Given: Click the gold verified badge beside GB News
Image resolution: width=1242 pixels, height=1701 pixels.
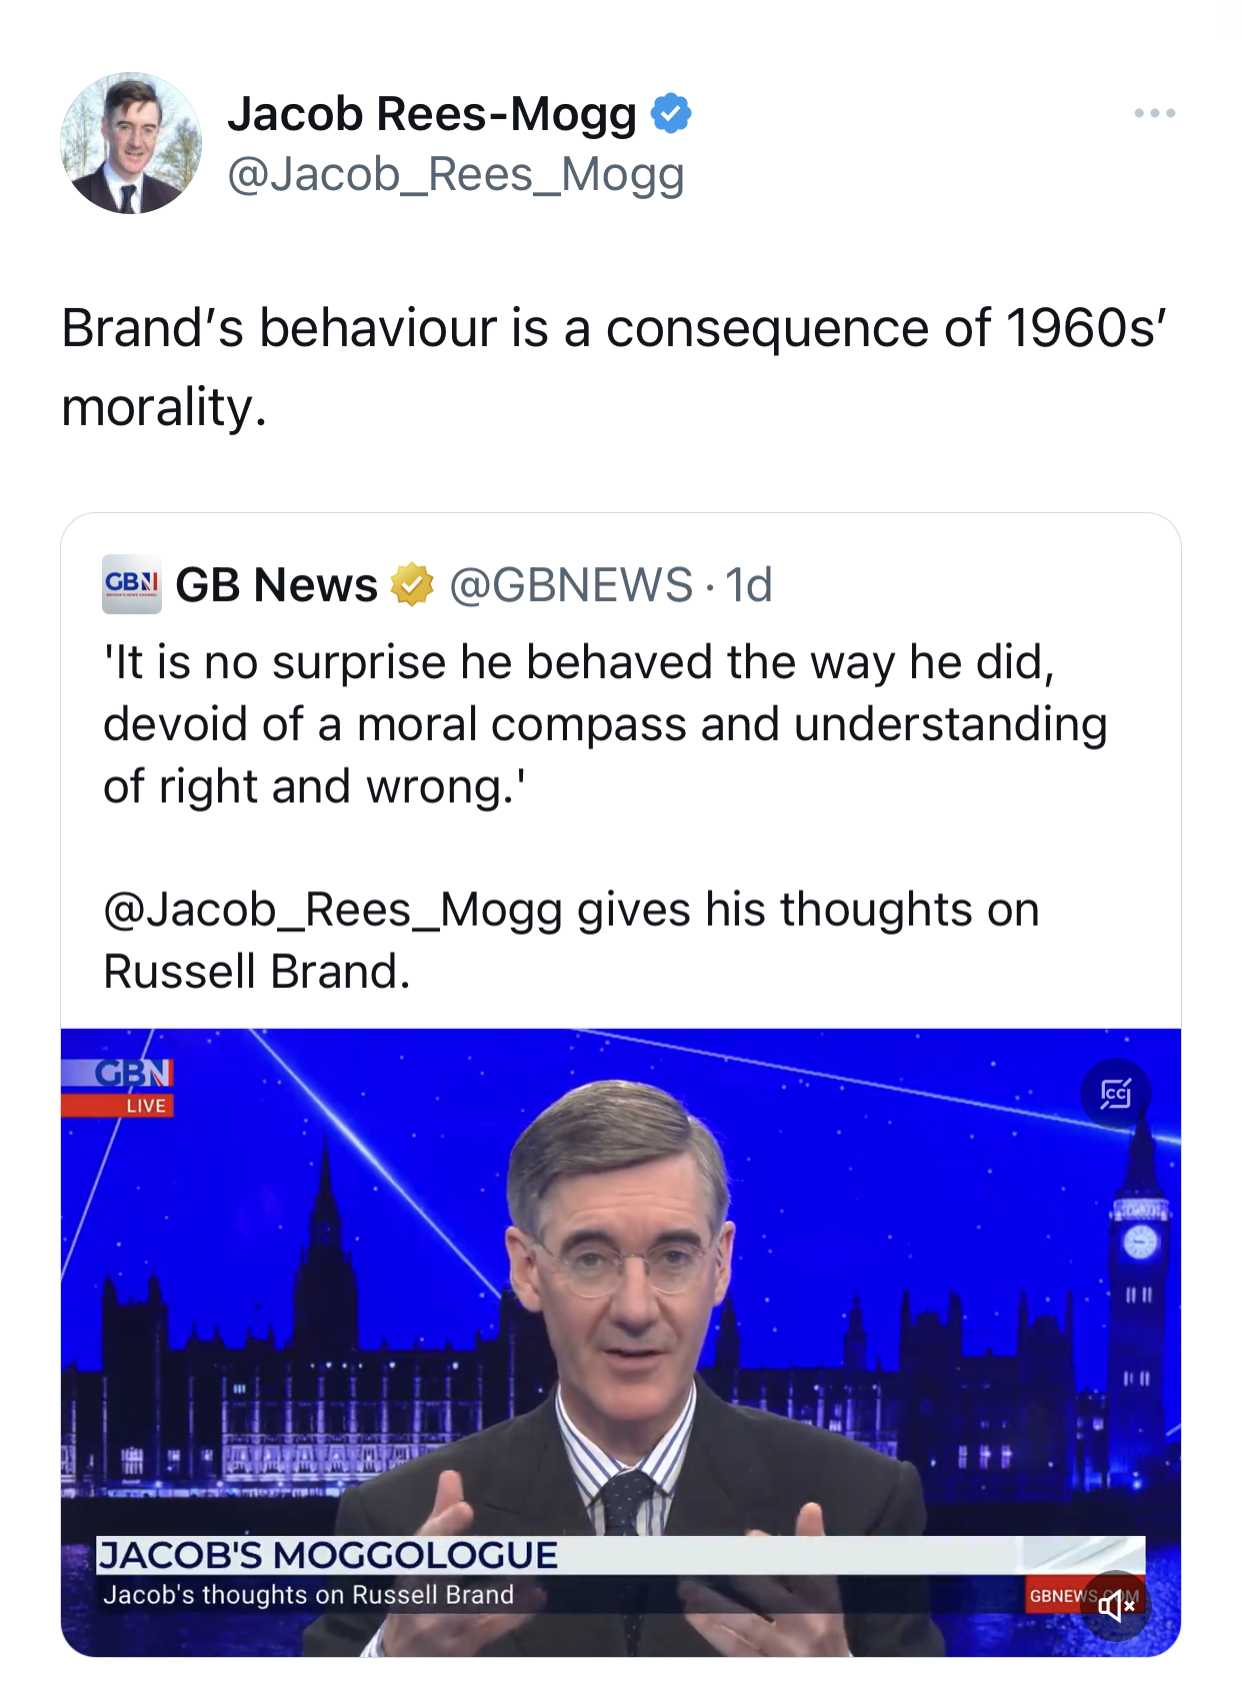Looking at the screenshot, I should coord(412,585).
